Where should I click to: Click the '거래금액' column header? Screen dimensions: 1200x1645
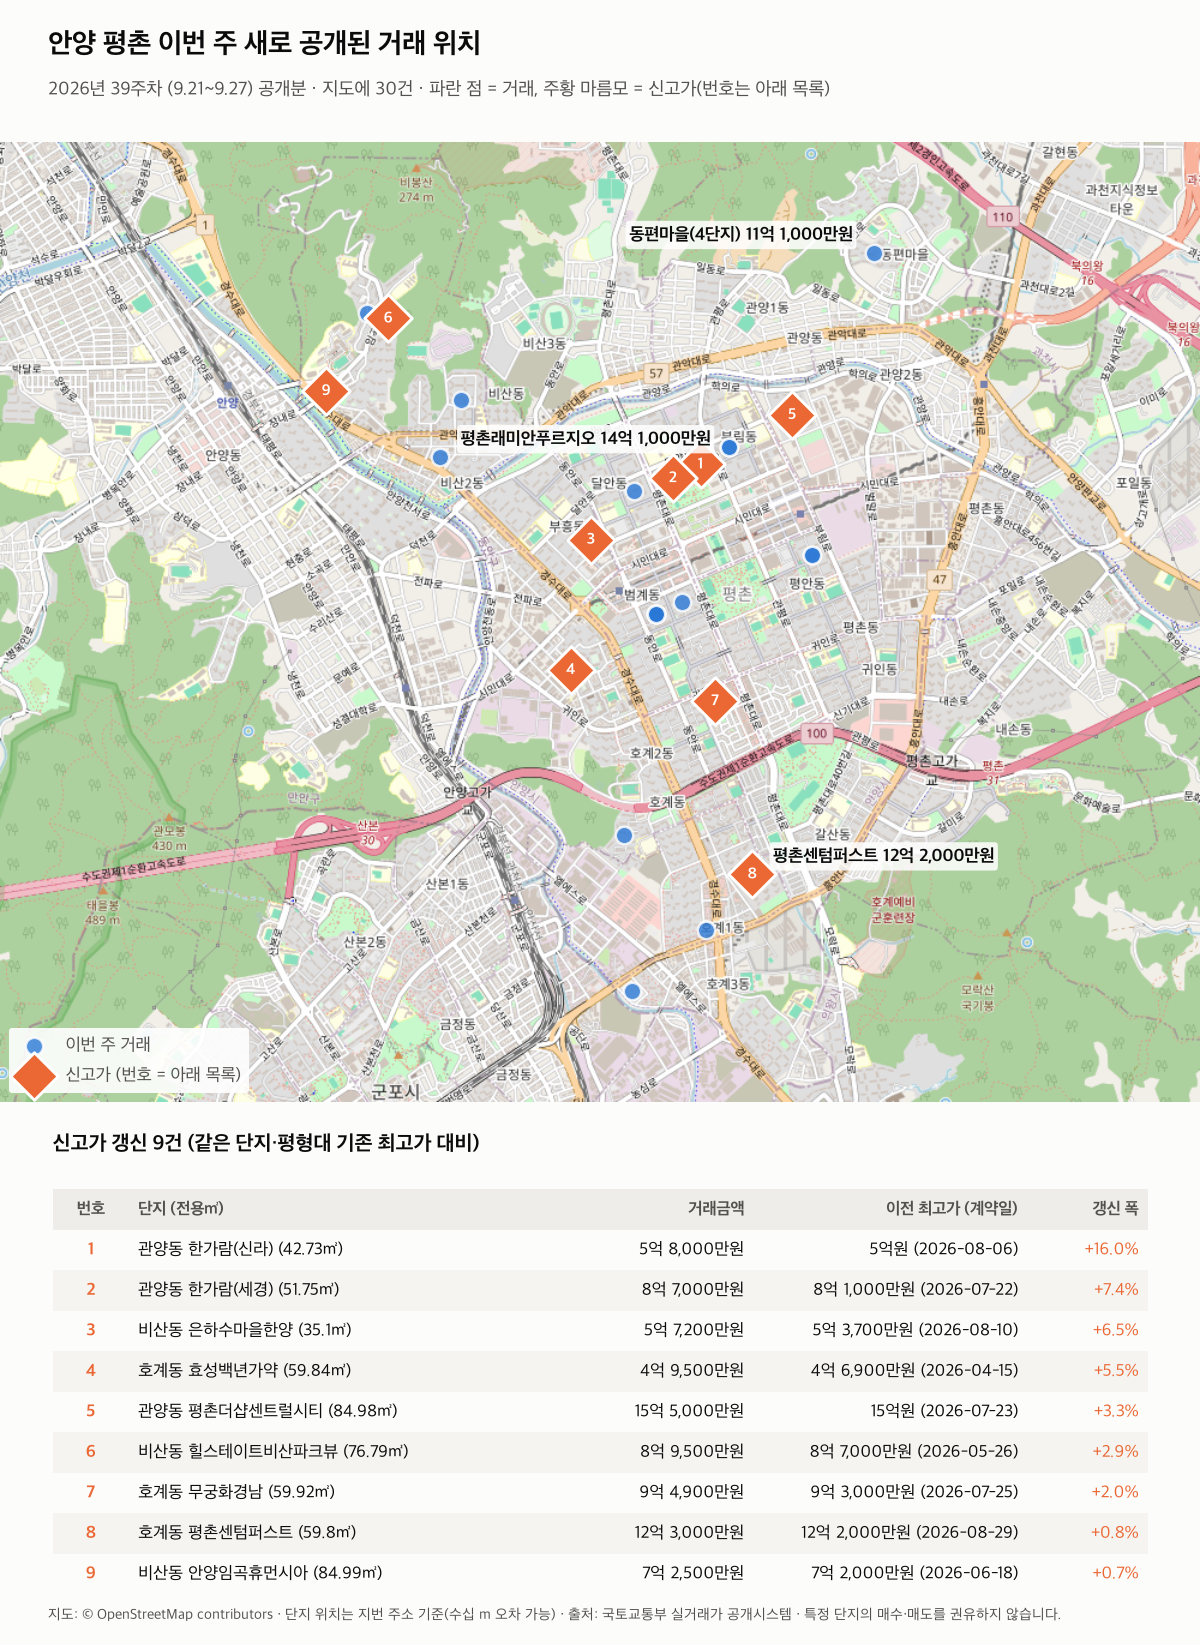click(716, 1208)
